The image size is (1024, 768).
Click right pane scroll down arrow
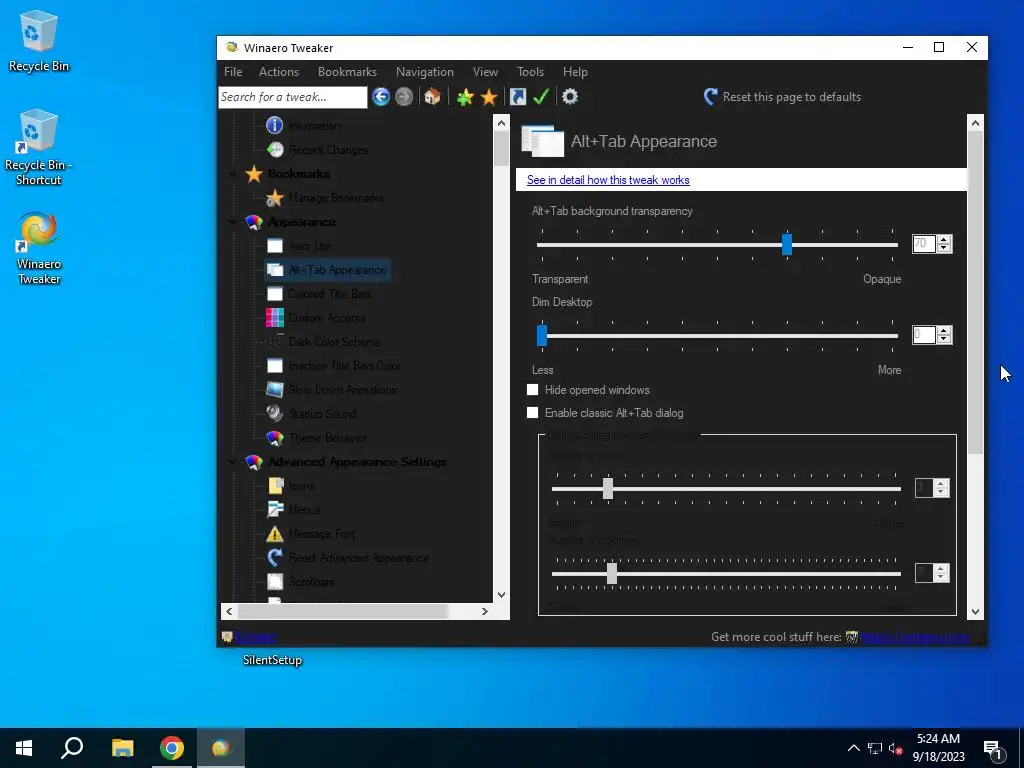point(975,612)
